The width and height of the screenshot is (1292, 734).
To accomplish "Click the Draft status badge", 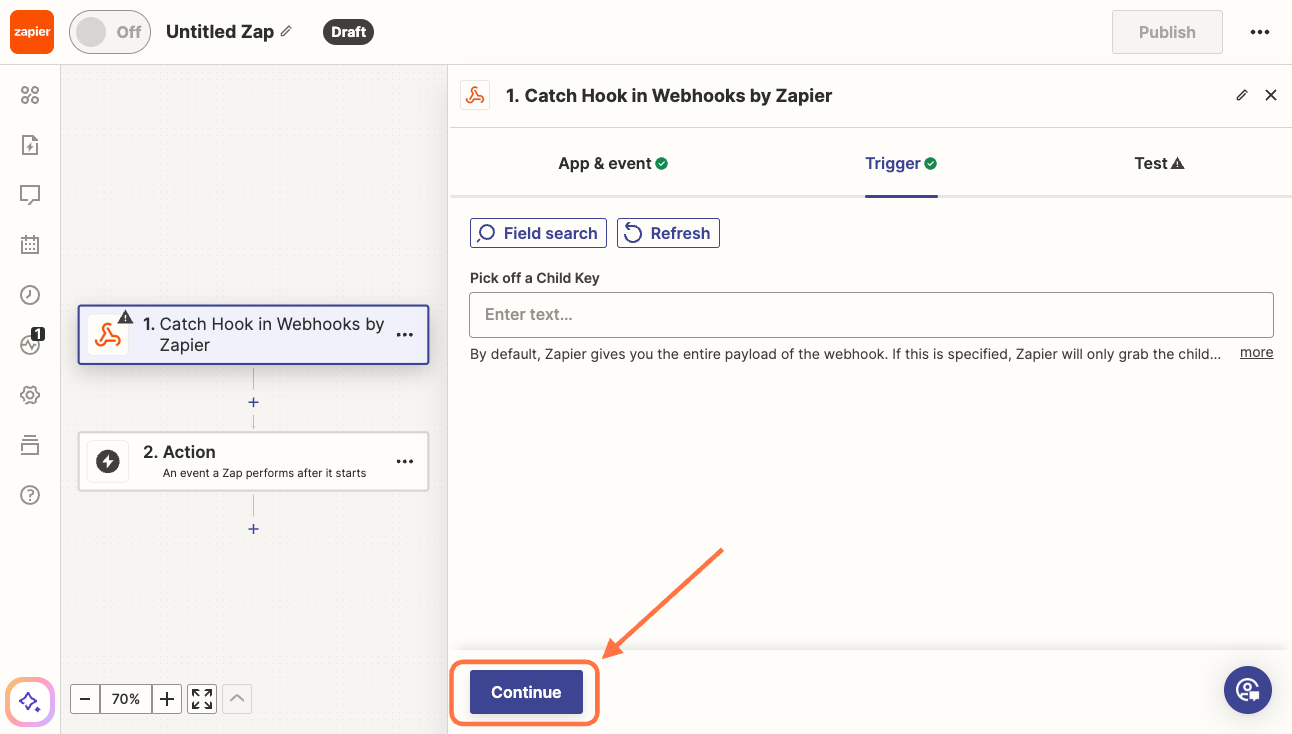I will click(348, 32).
